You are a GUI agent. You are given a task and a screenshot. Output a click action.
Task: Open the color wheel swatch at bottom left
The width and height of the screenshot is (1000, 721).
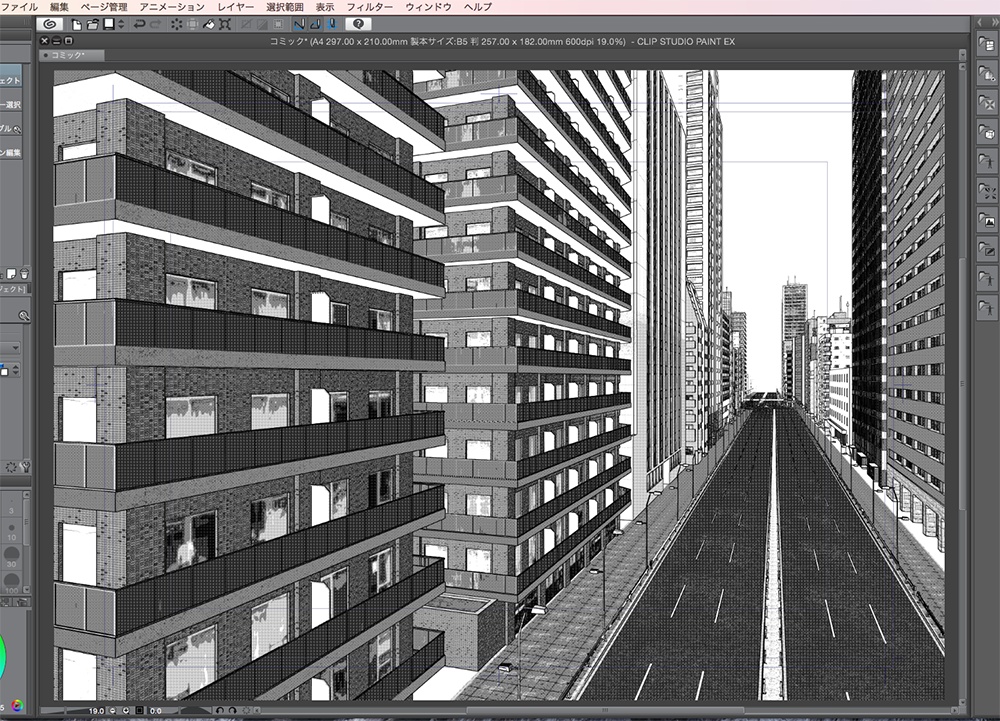click(x=16, y=703)
